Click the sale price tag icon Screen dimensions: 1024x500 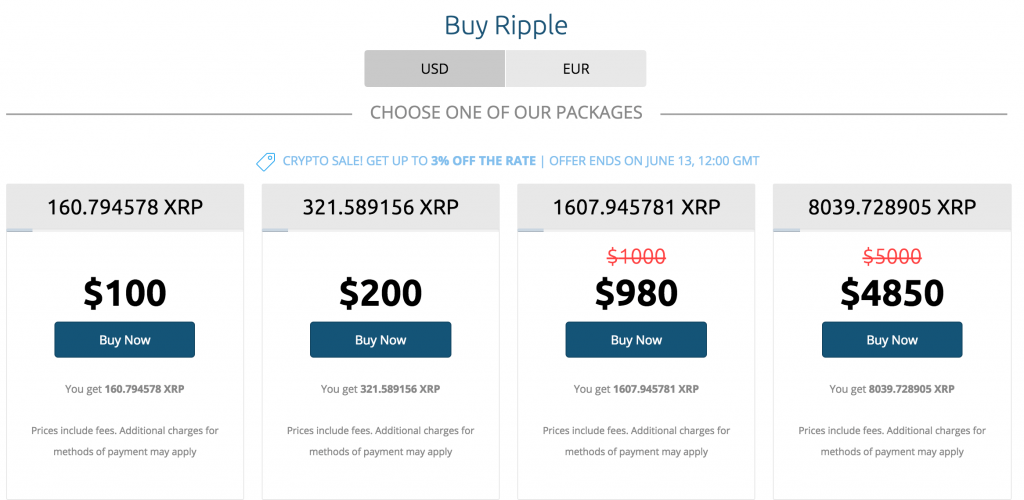pos(266,161)
